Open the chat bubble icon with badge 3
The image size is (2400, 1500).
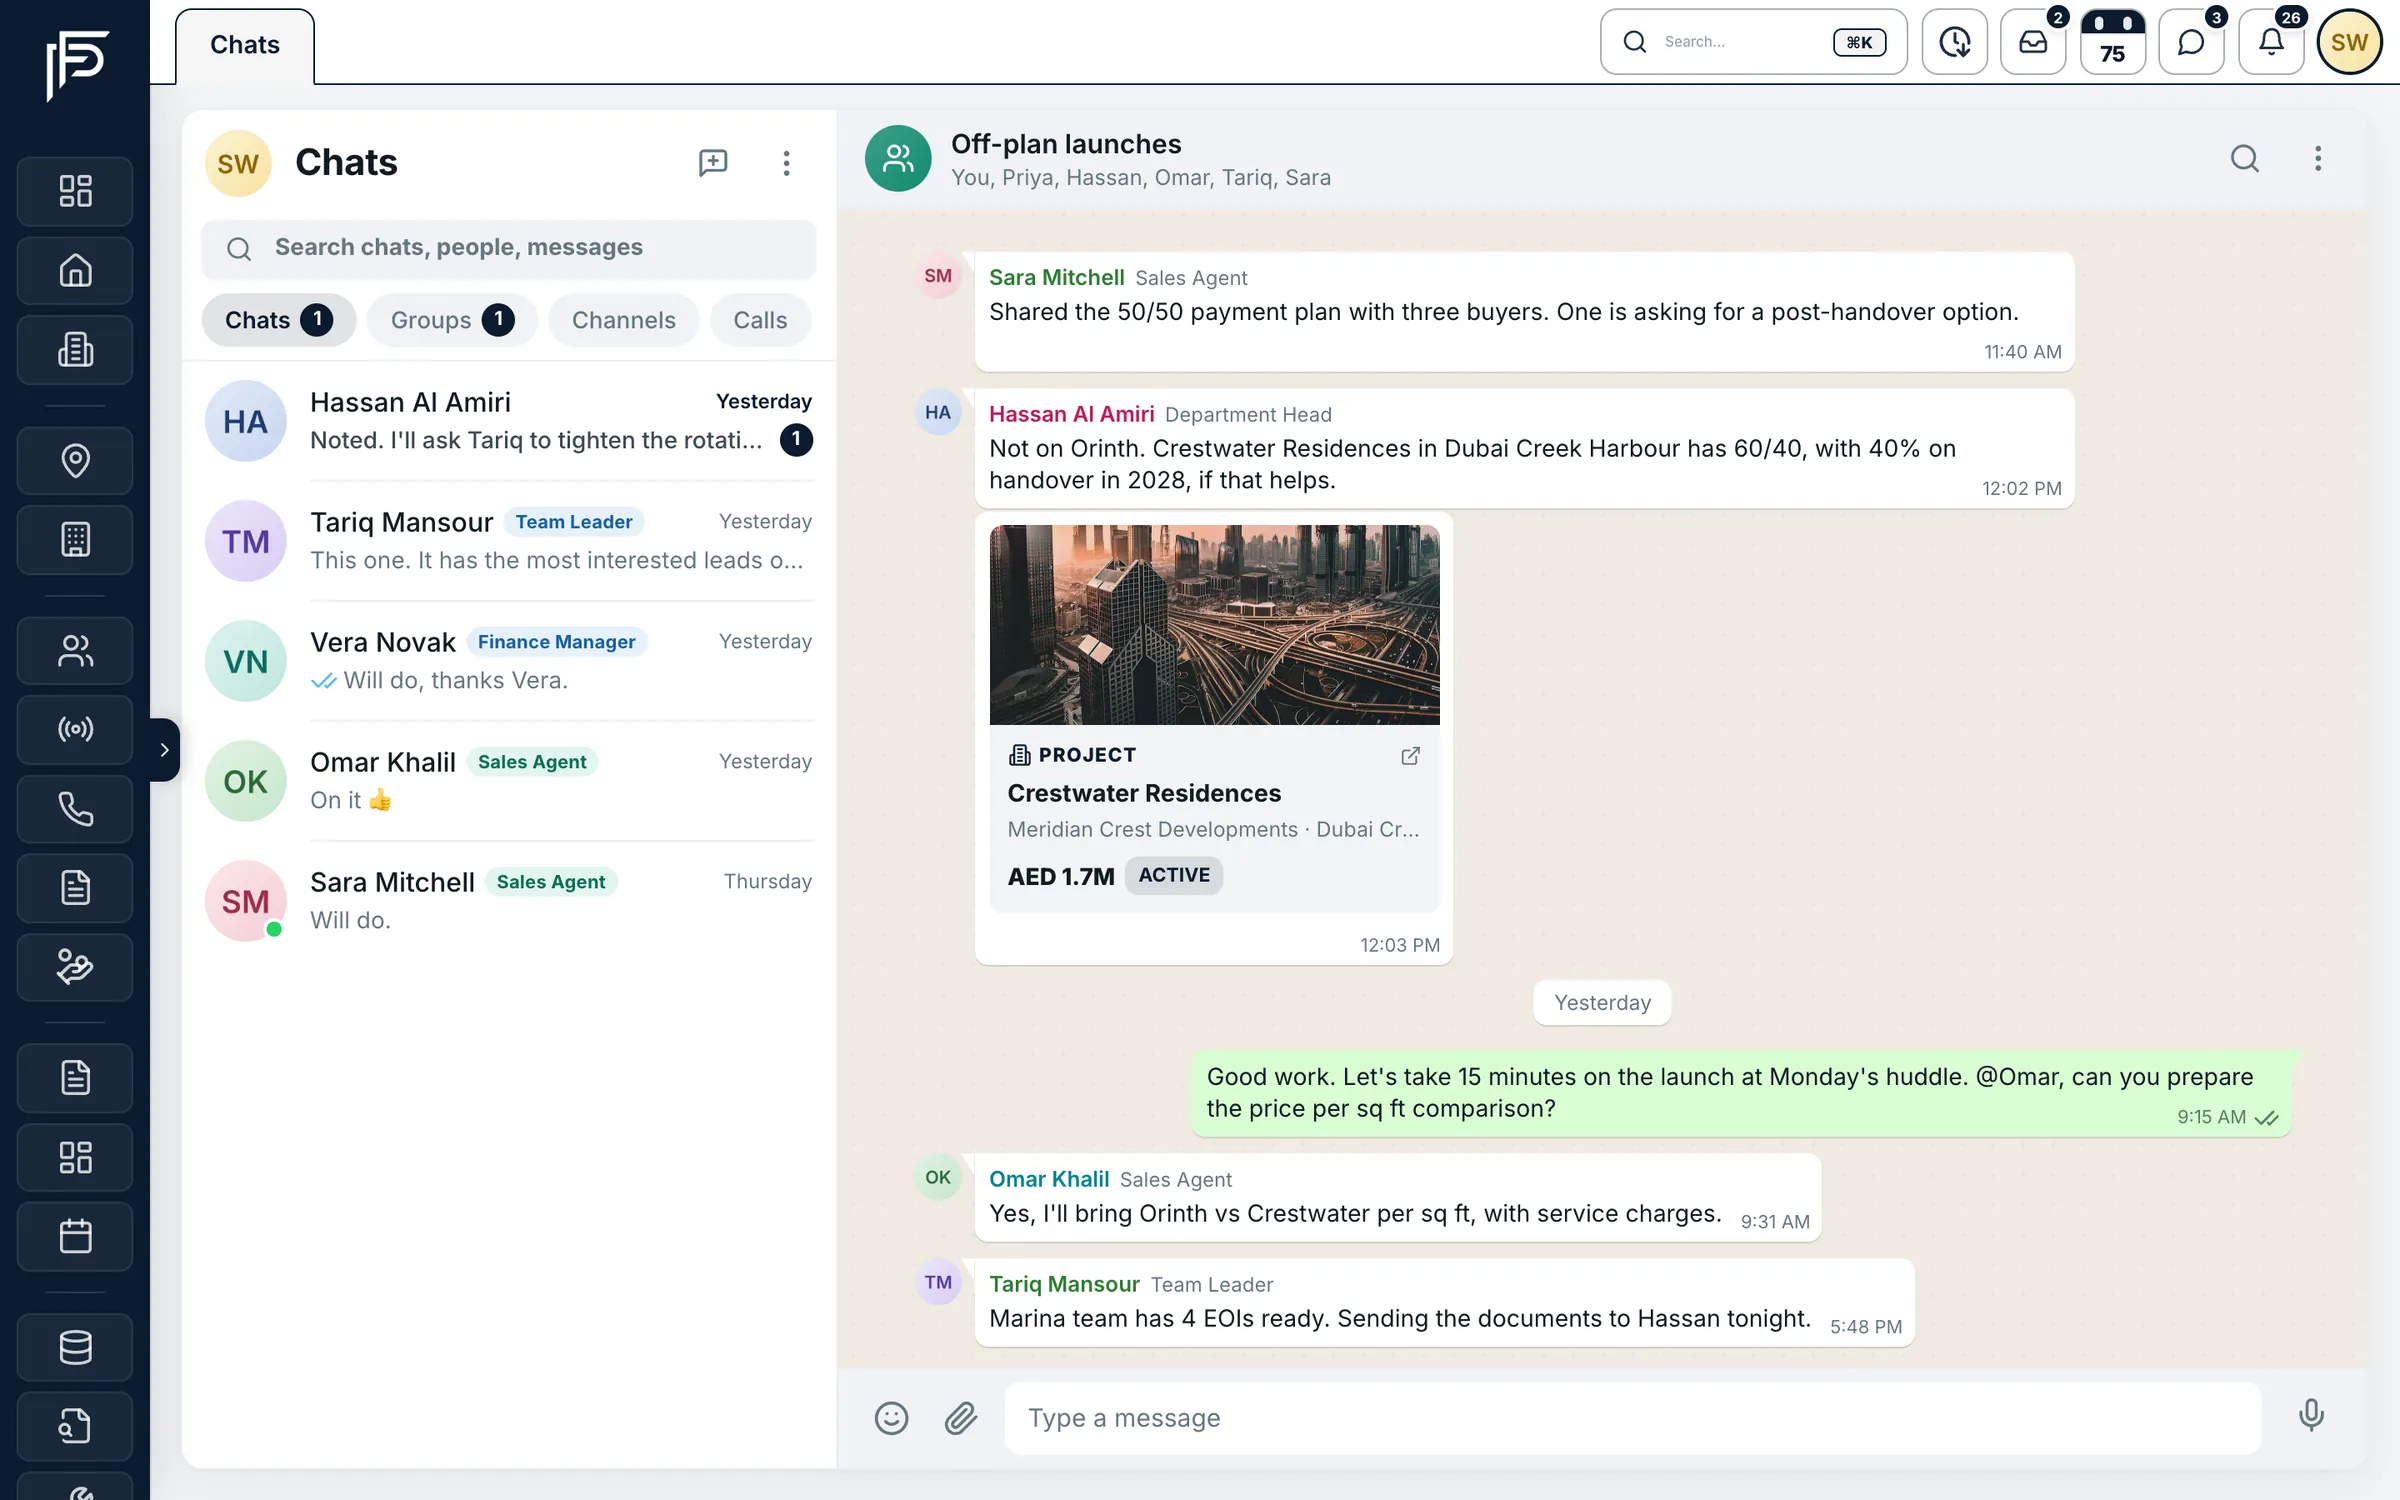[x=2191, y=42]
